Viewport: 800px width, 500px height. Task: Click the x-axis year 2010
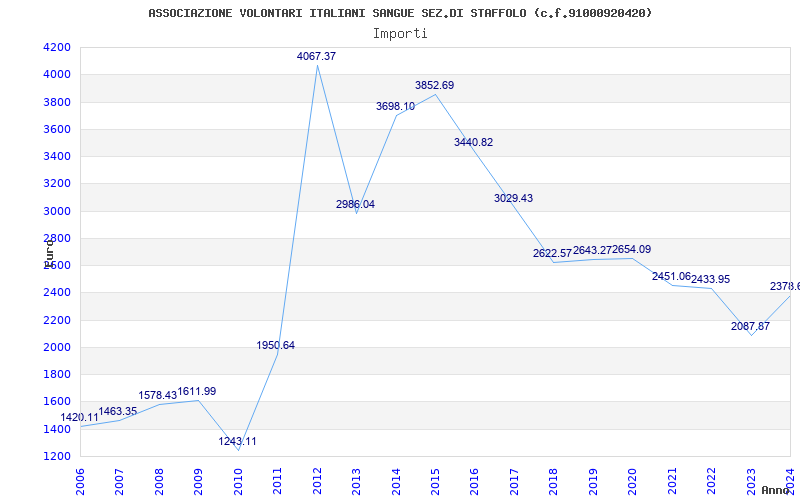tap(238, 482)
